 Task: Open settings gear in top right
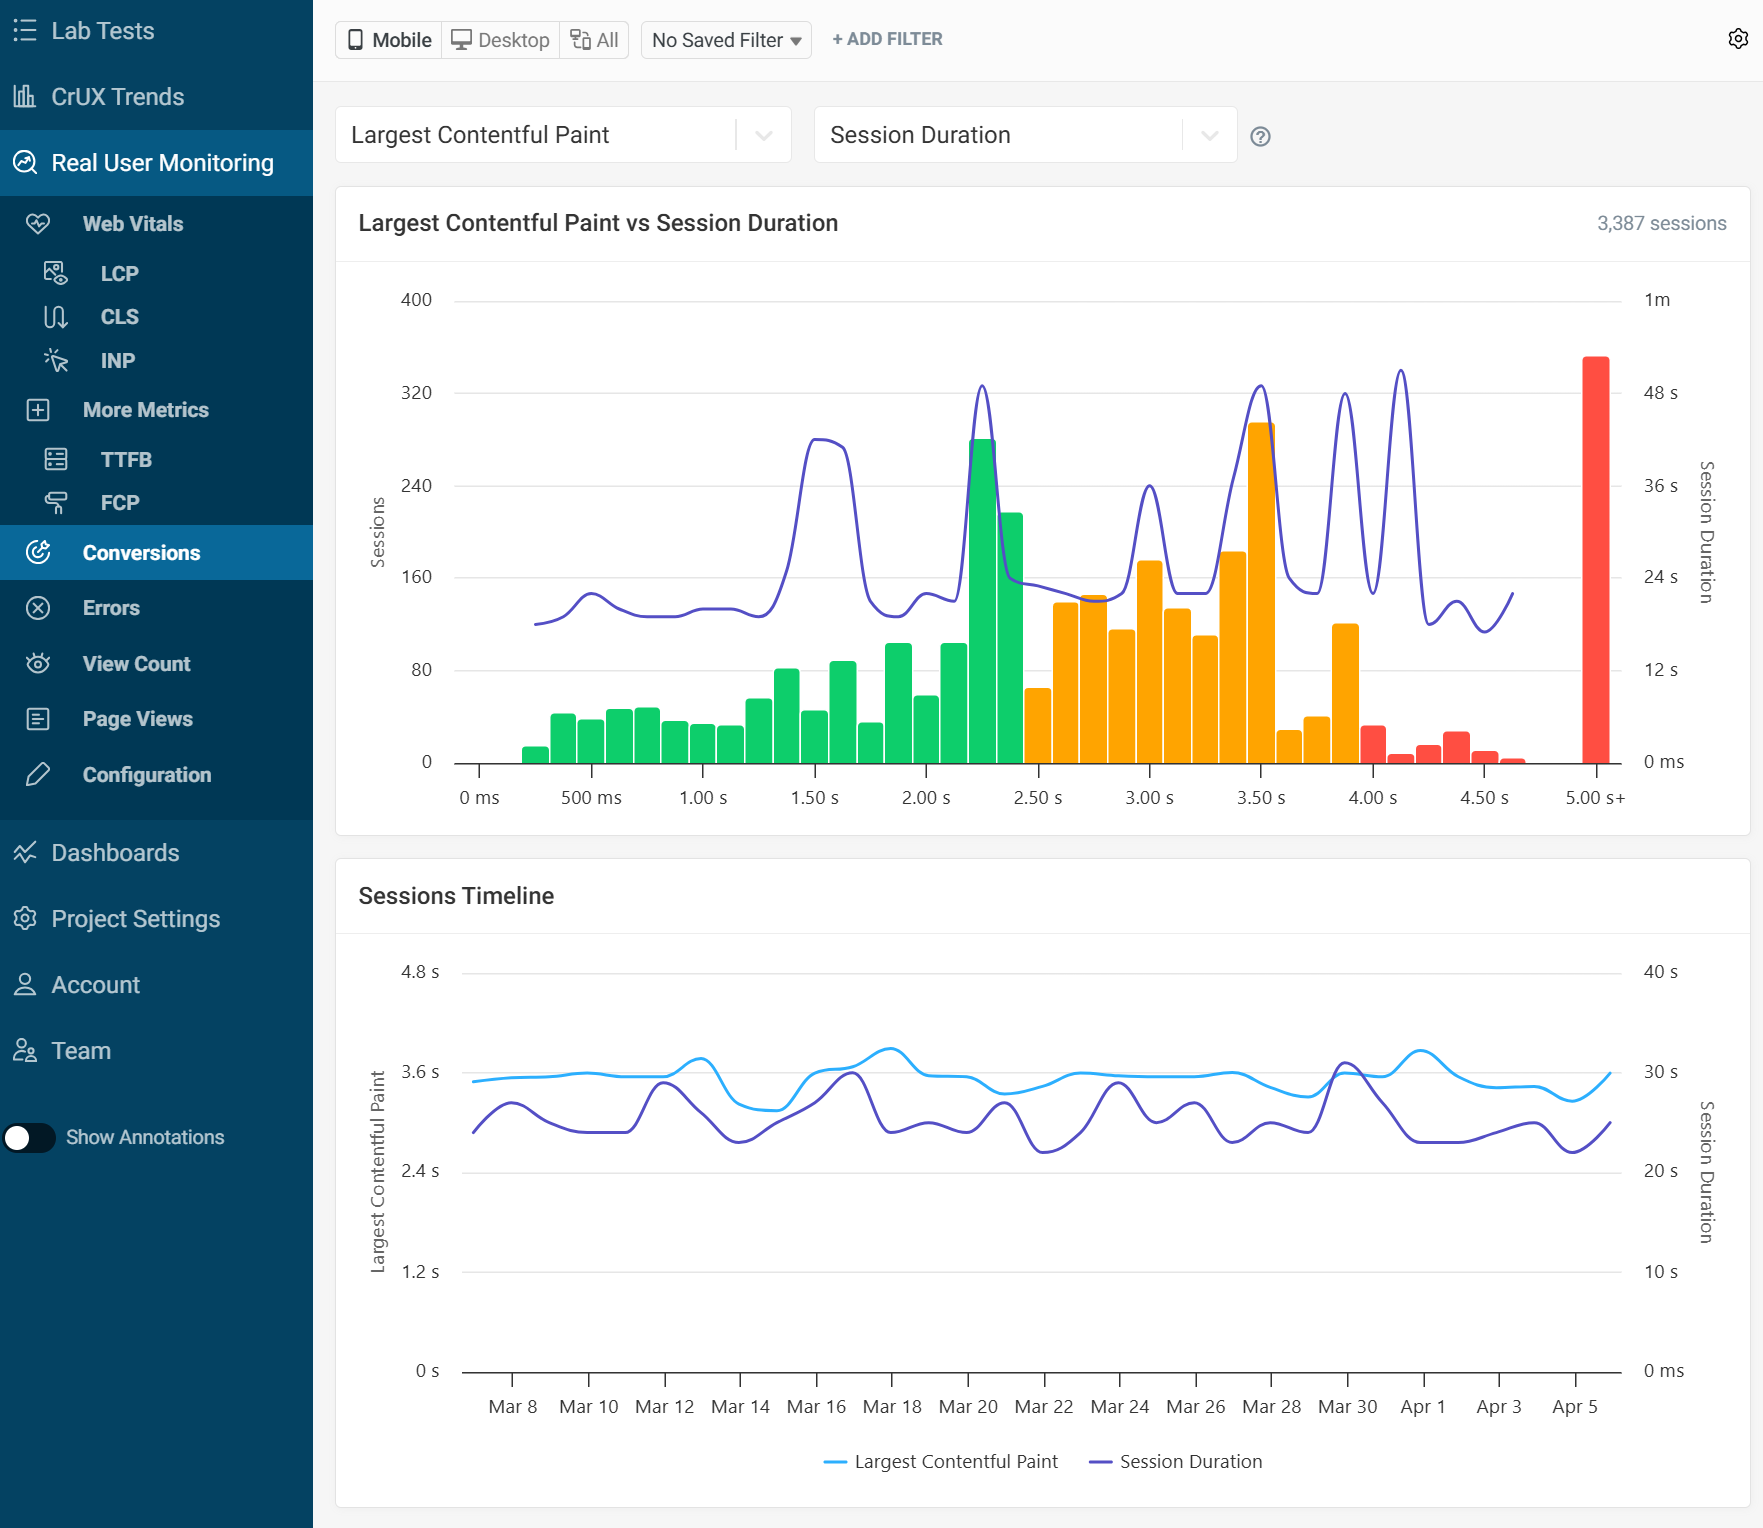[x=1738, y=39]
